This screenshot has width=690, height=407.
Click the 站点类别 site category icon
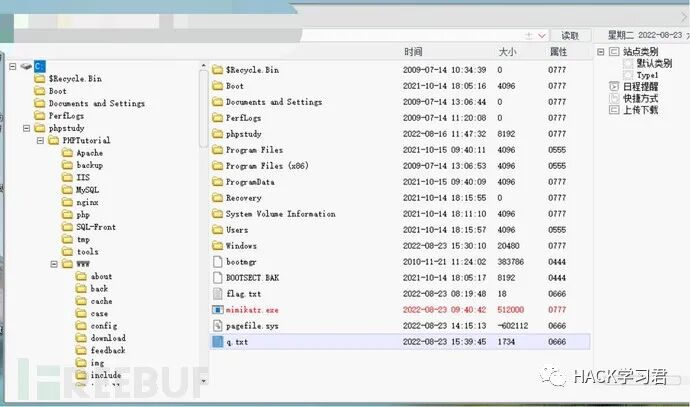[614, 51]
